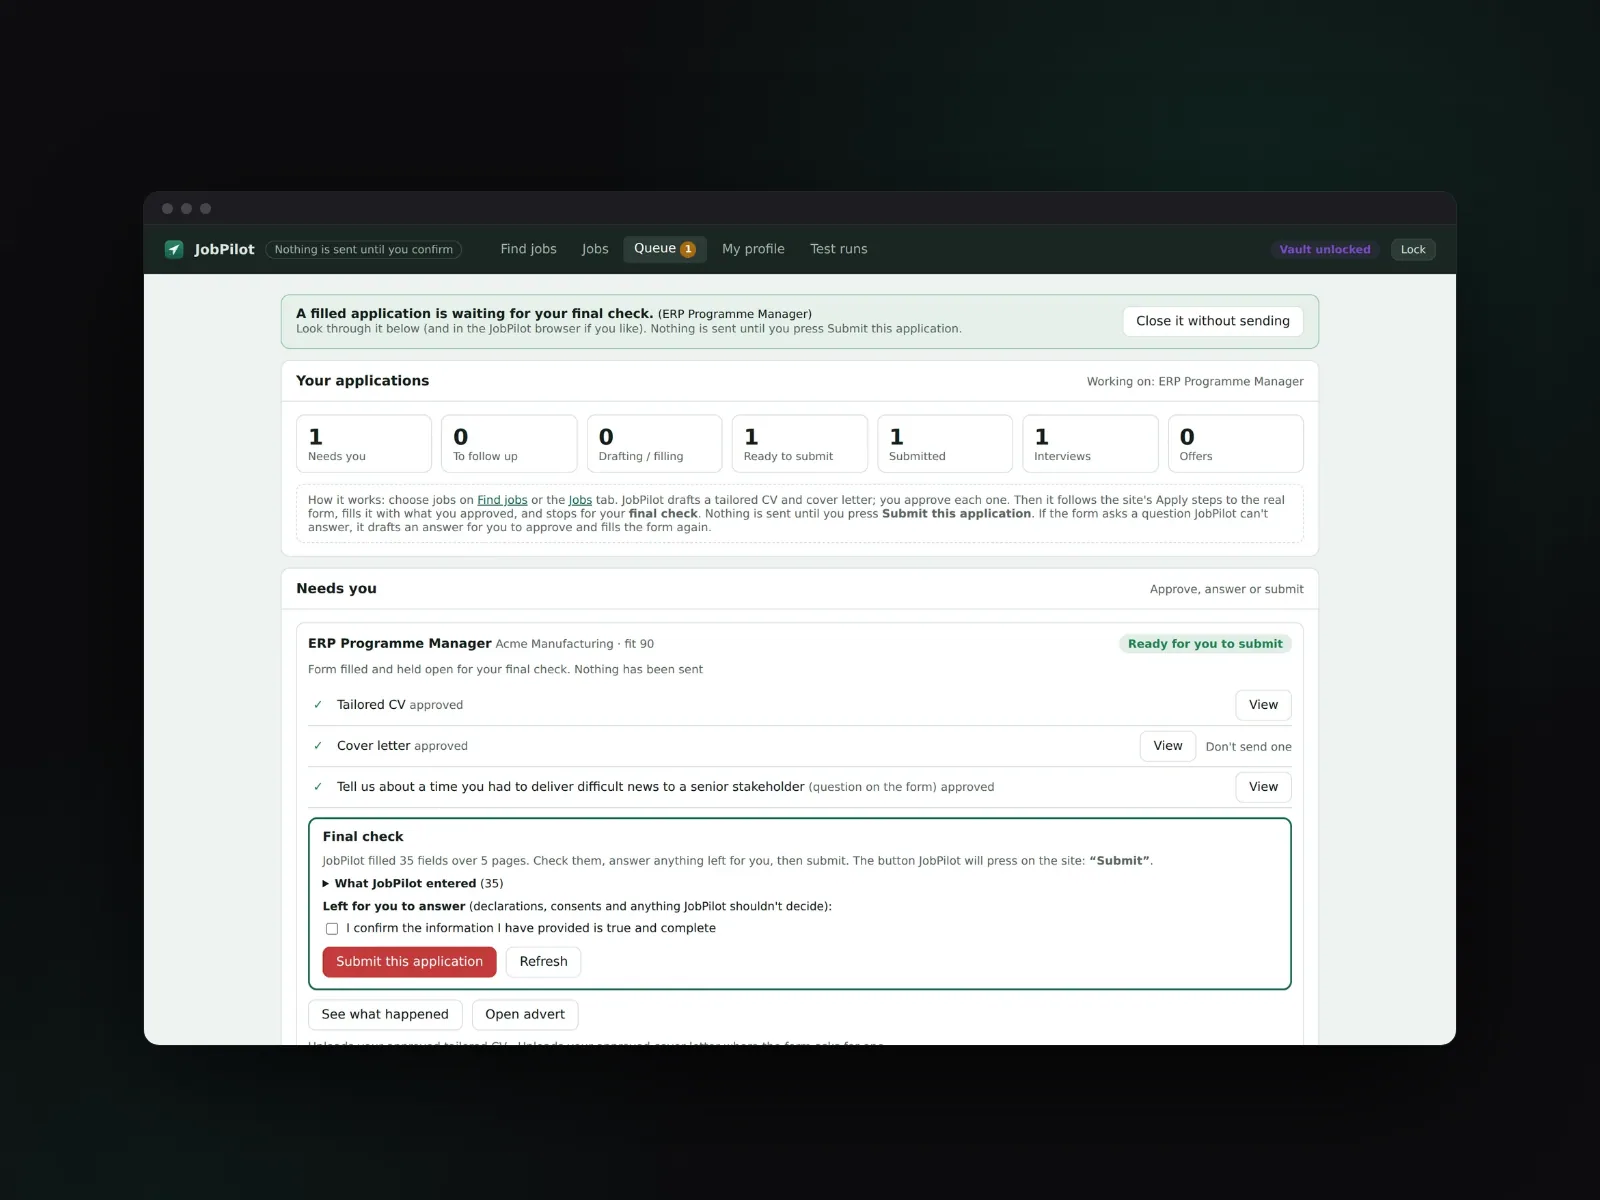Open the Queue tab
Image resolution: width=1600 pixels, height=1200 pixels.
(664, 249)
